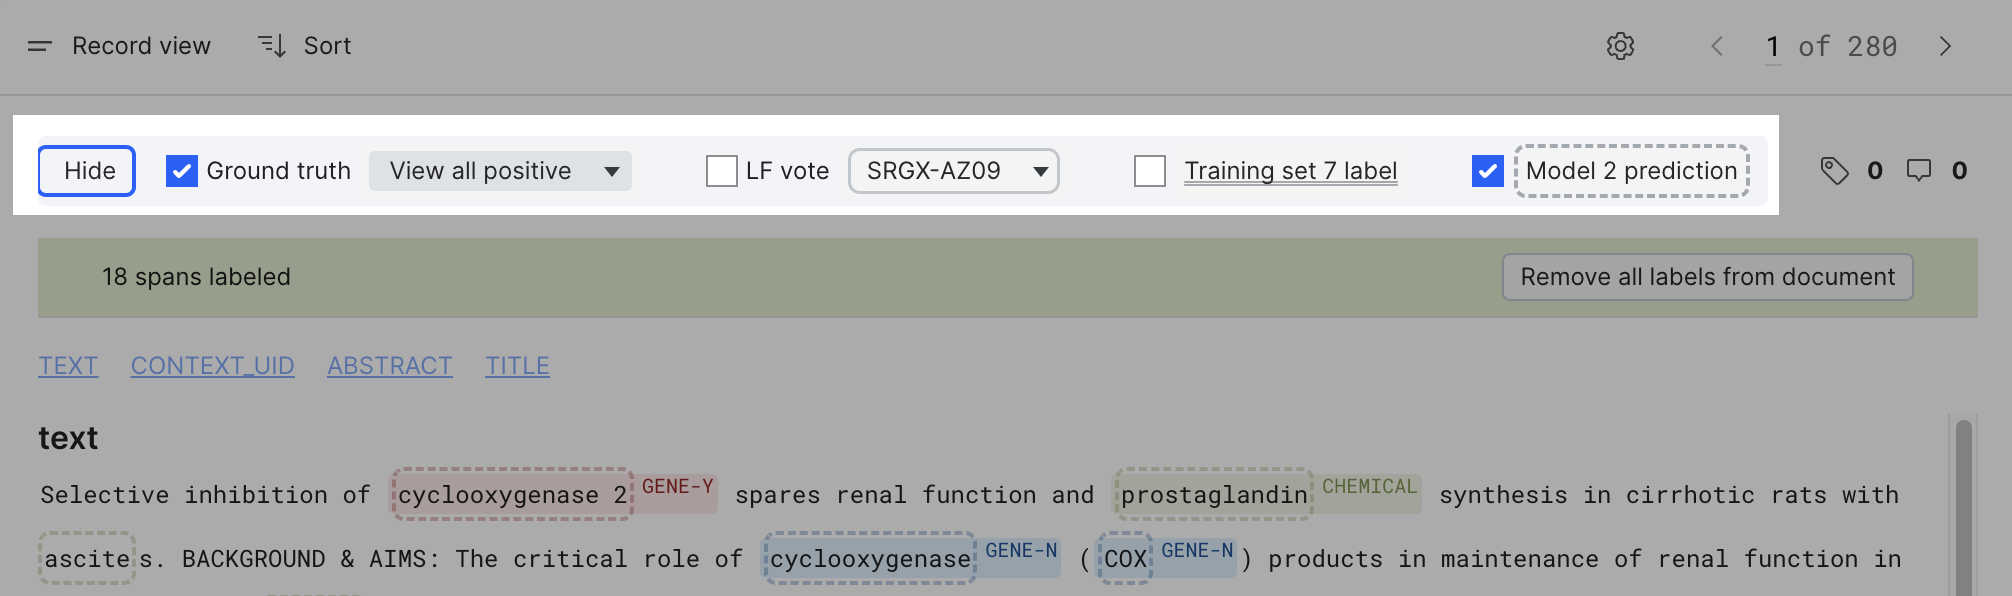Image resolution: width=2012 pixels, height=596 pixels.
Task: Click Remove all labels from document
Action: click(x=1707, y=277)
